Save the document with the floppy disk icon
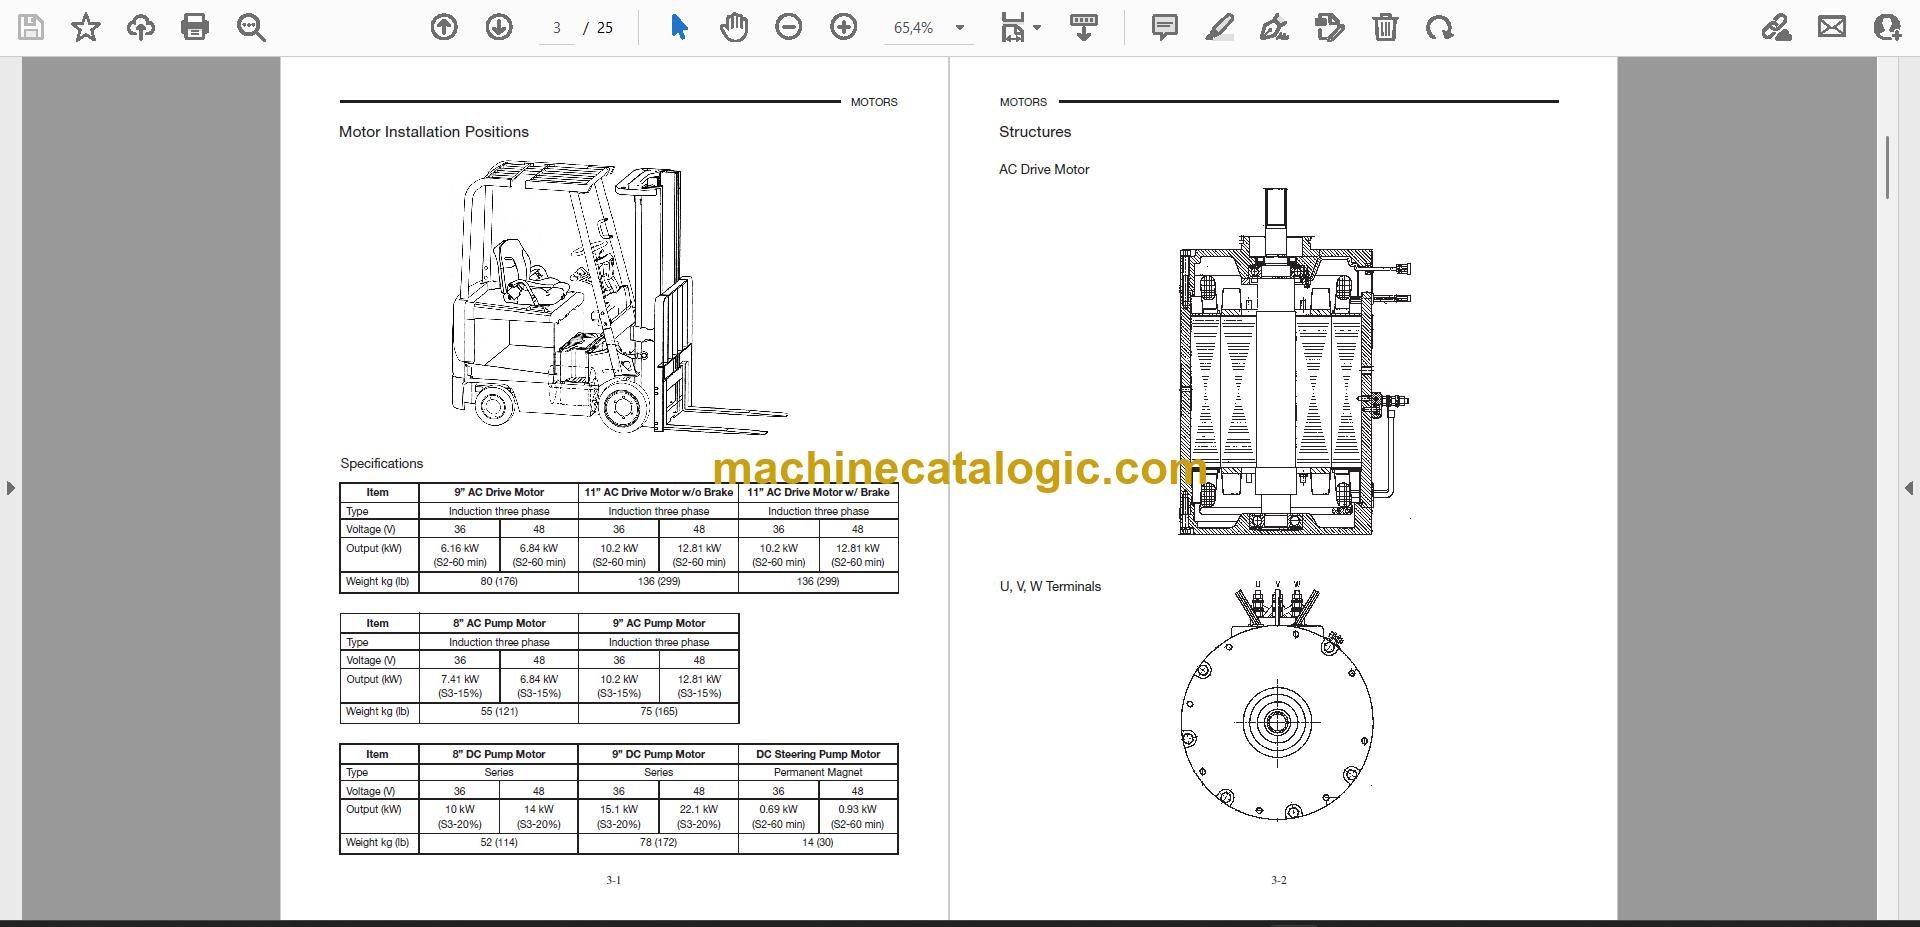The width and height of the screenshot is (1920, 927). (x=31, y=27)
